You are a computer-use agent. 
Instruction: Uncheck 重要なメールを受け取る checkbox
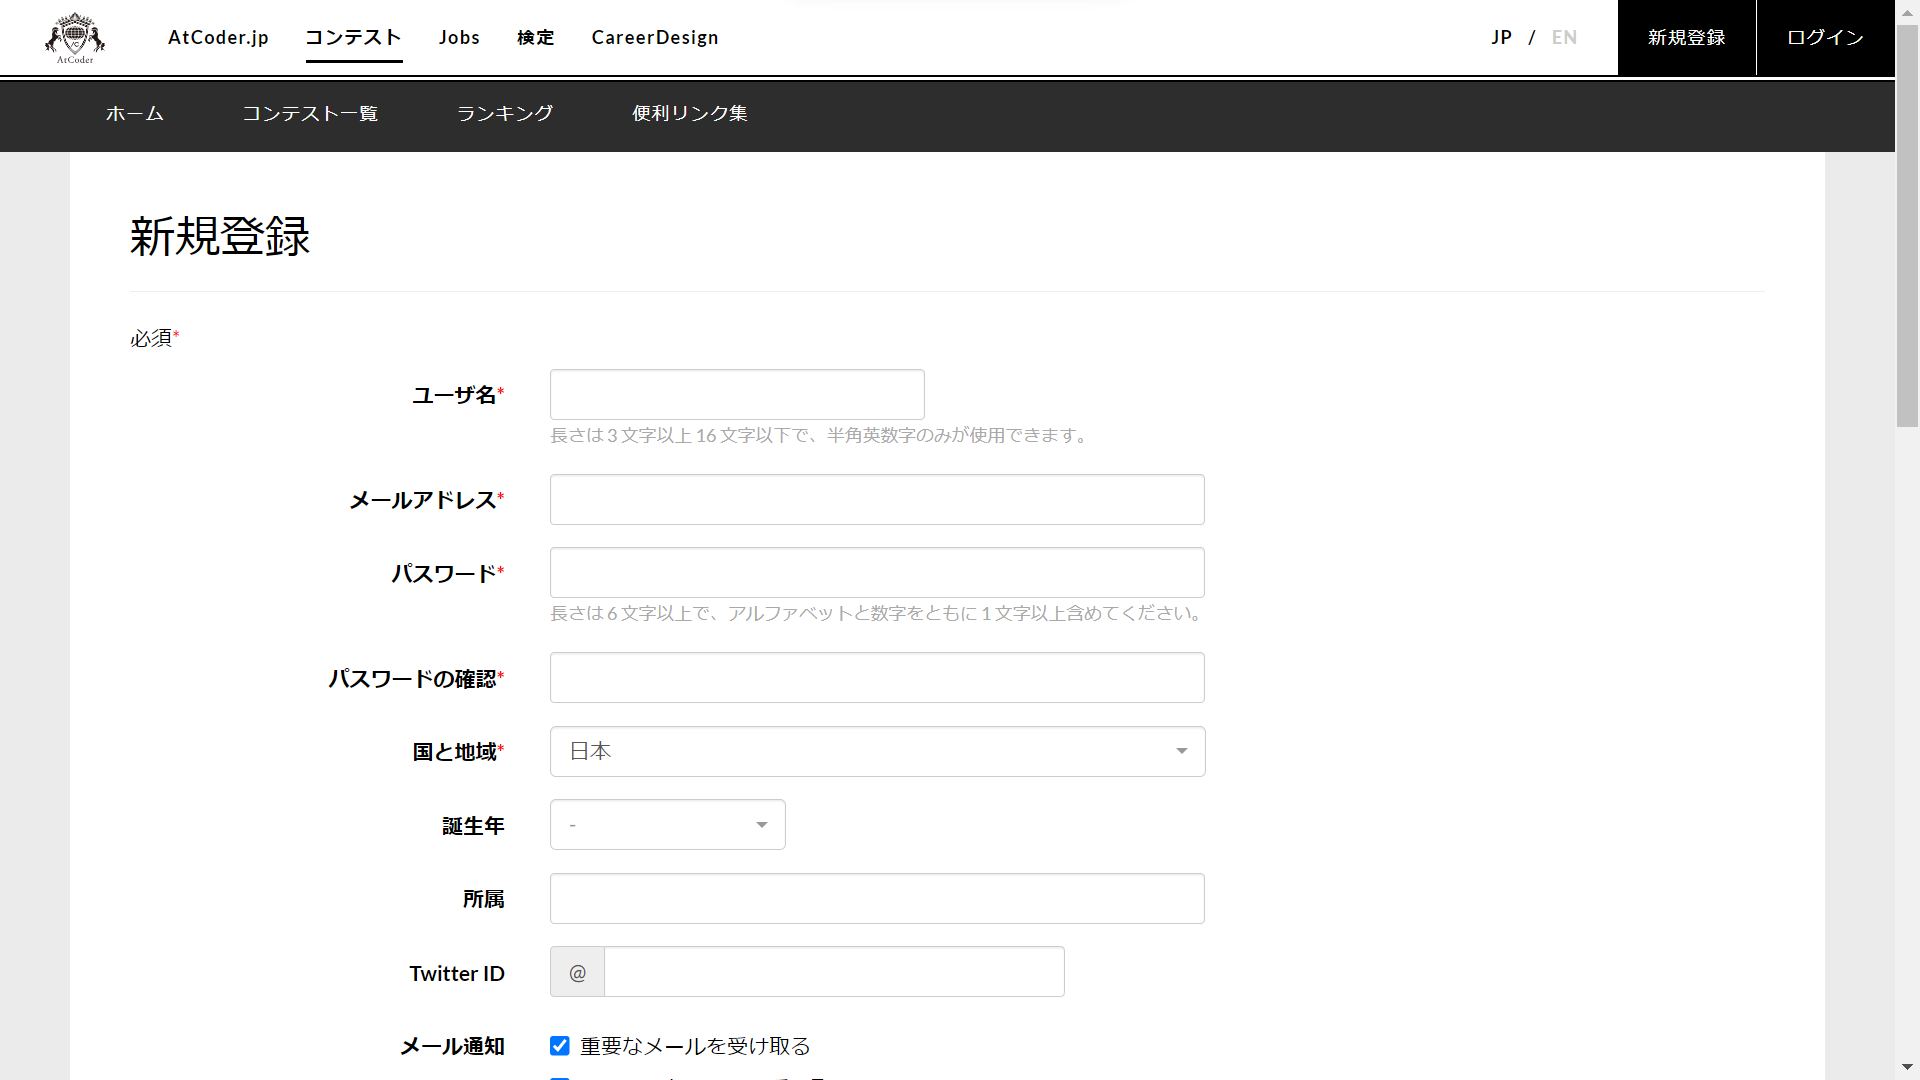coord(559,1045)
